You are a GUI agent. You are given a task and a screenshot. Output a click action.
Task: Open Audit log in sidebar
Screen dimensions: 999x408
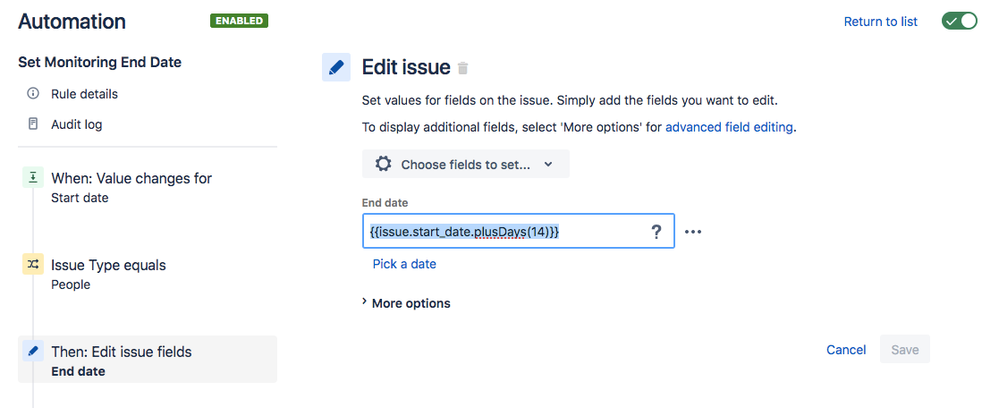pos(76,124)
